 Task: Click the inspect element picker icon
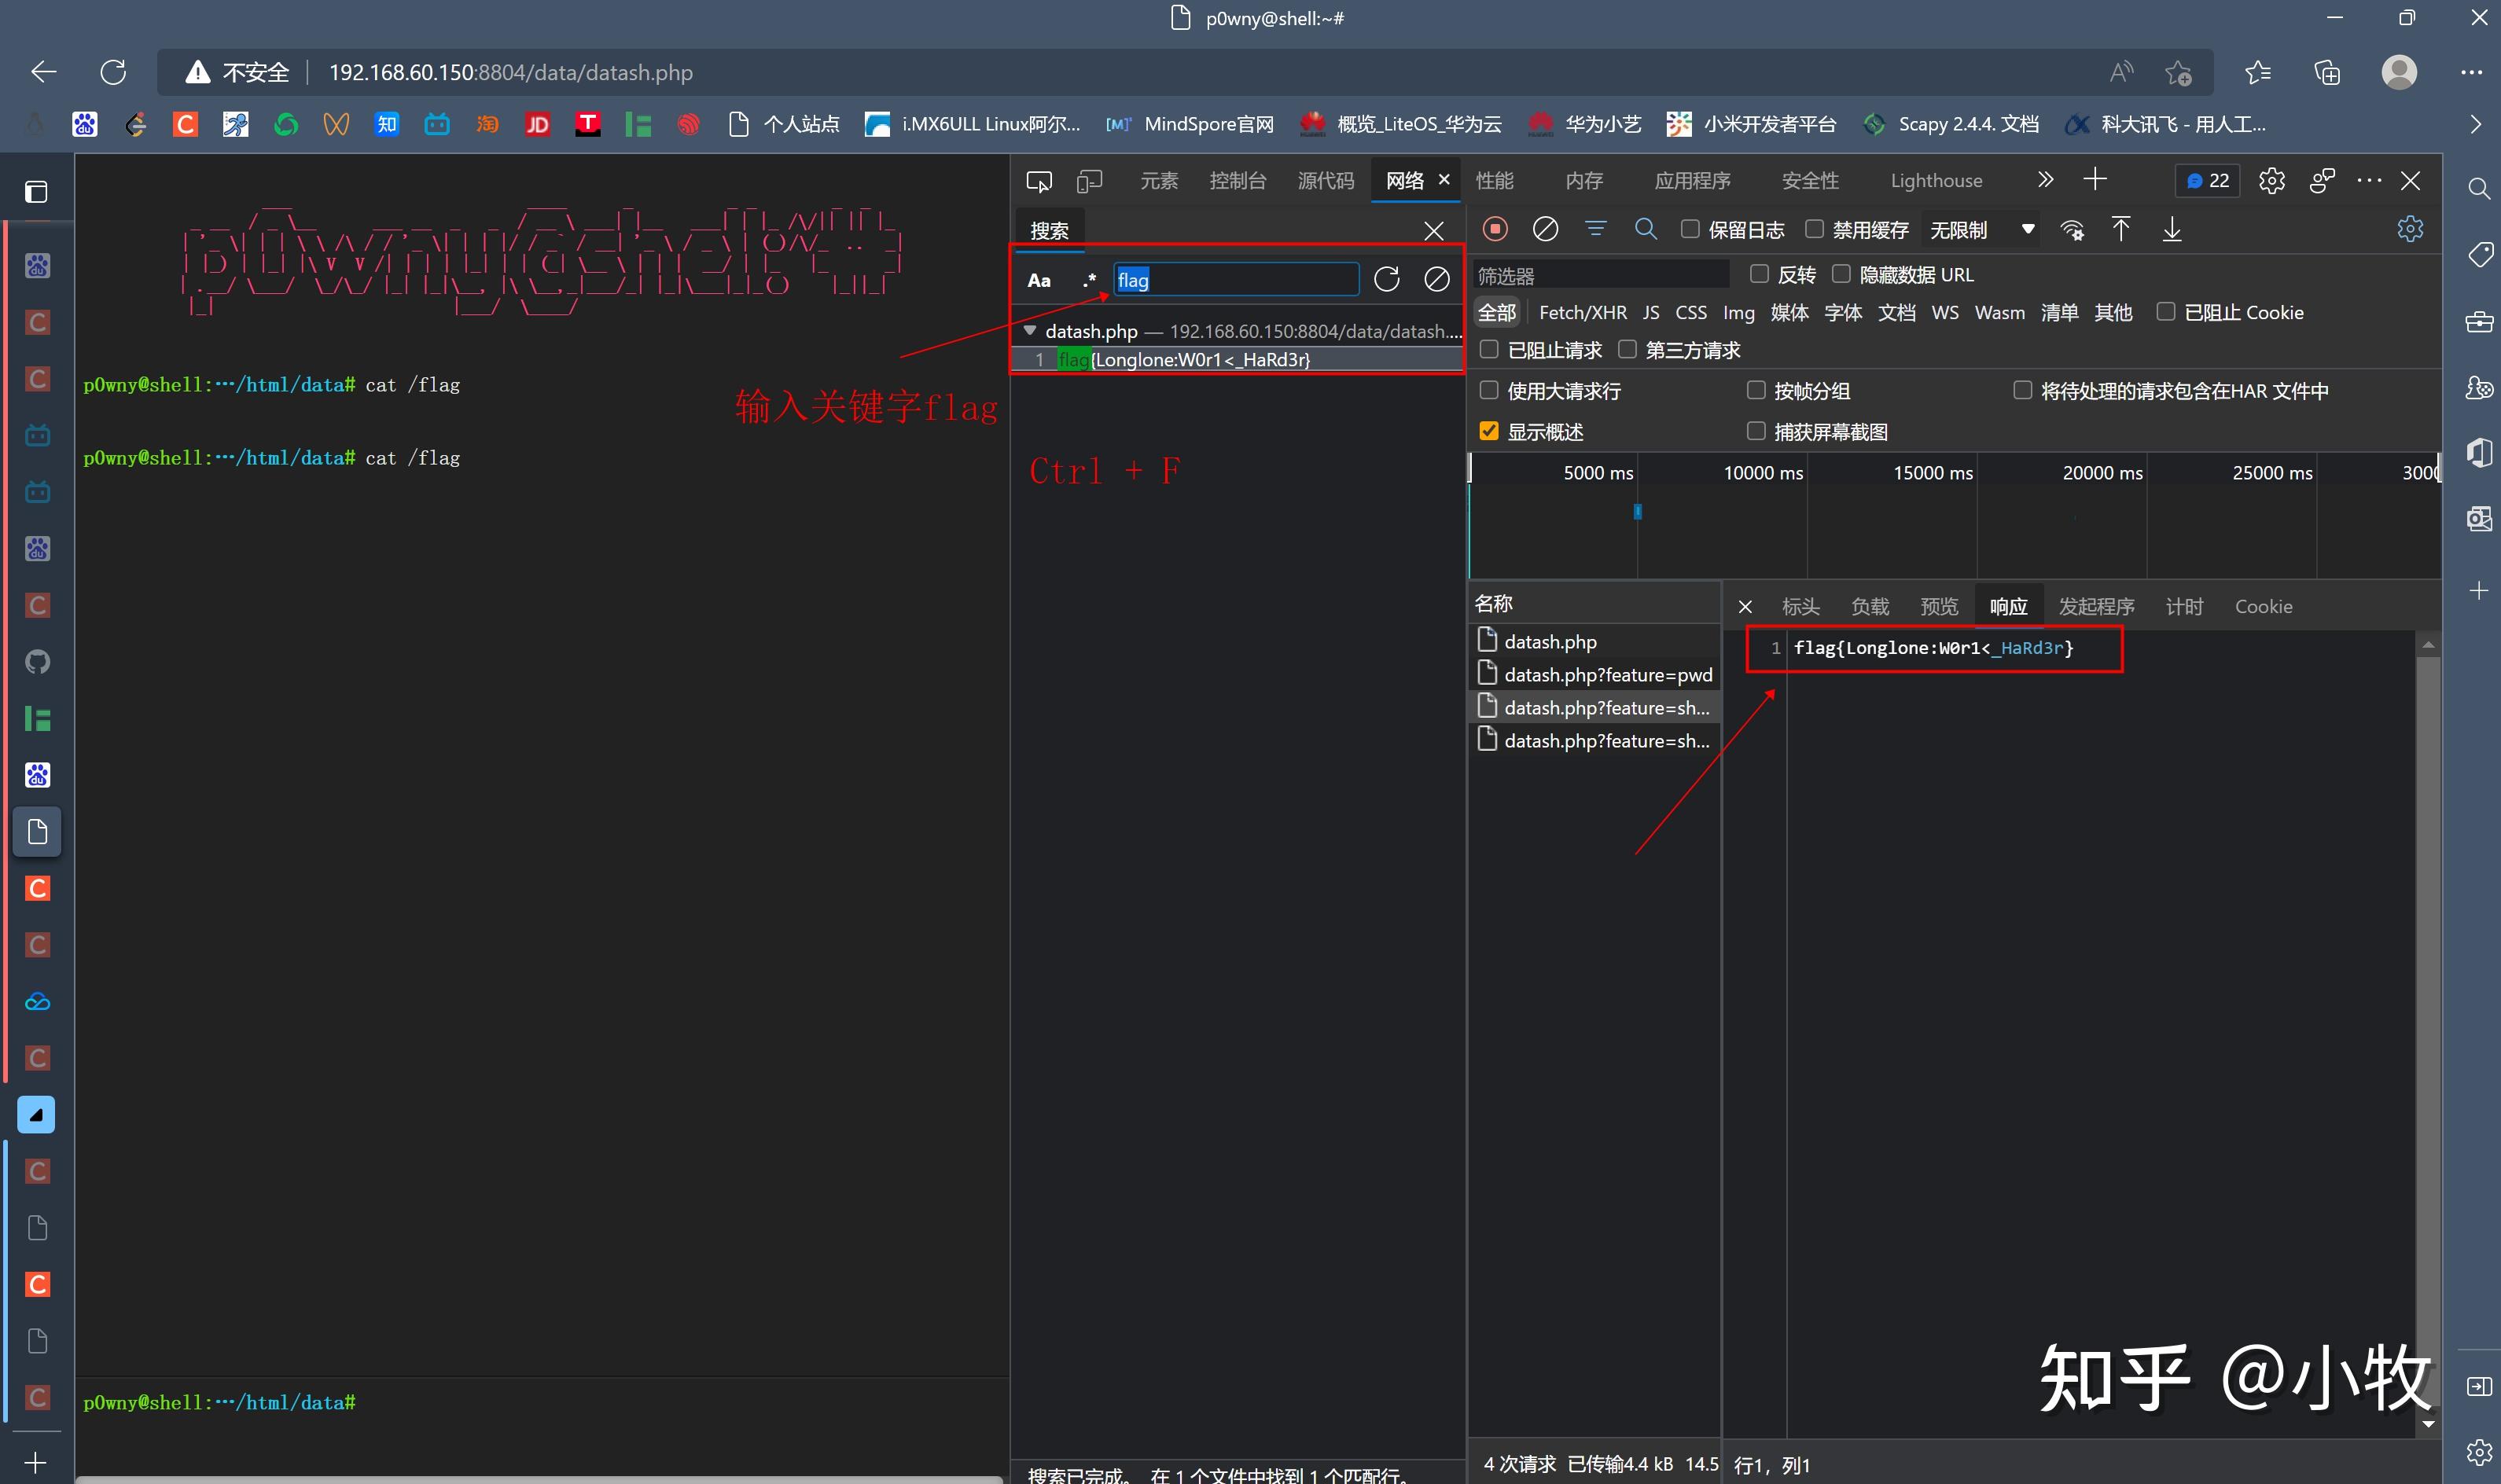pyautogui.click(x=1039, y=181)
